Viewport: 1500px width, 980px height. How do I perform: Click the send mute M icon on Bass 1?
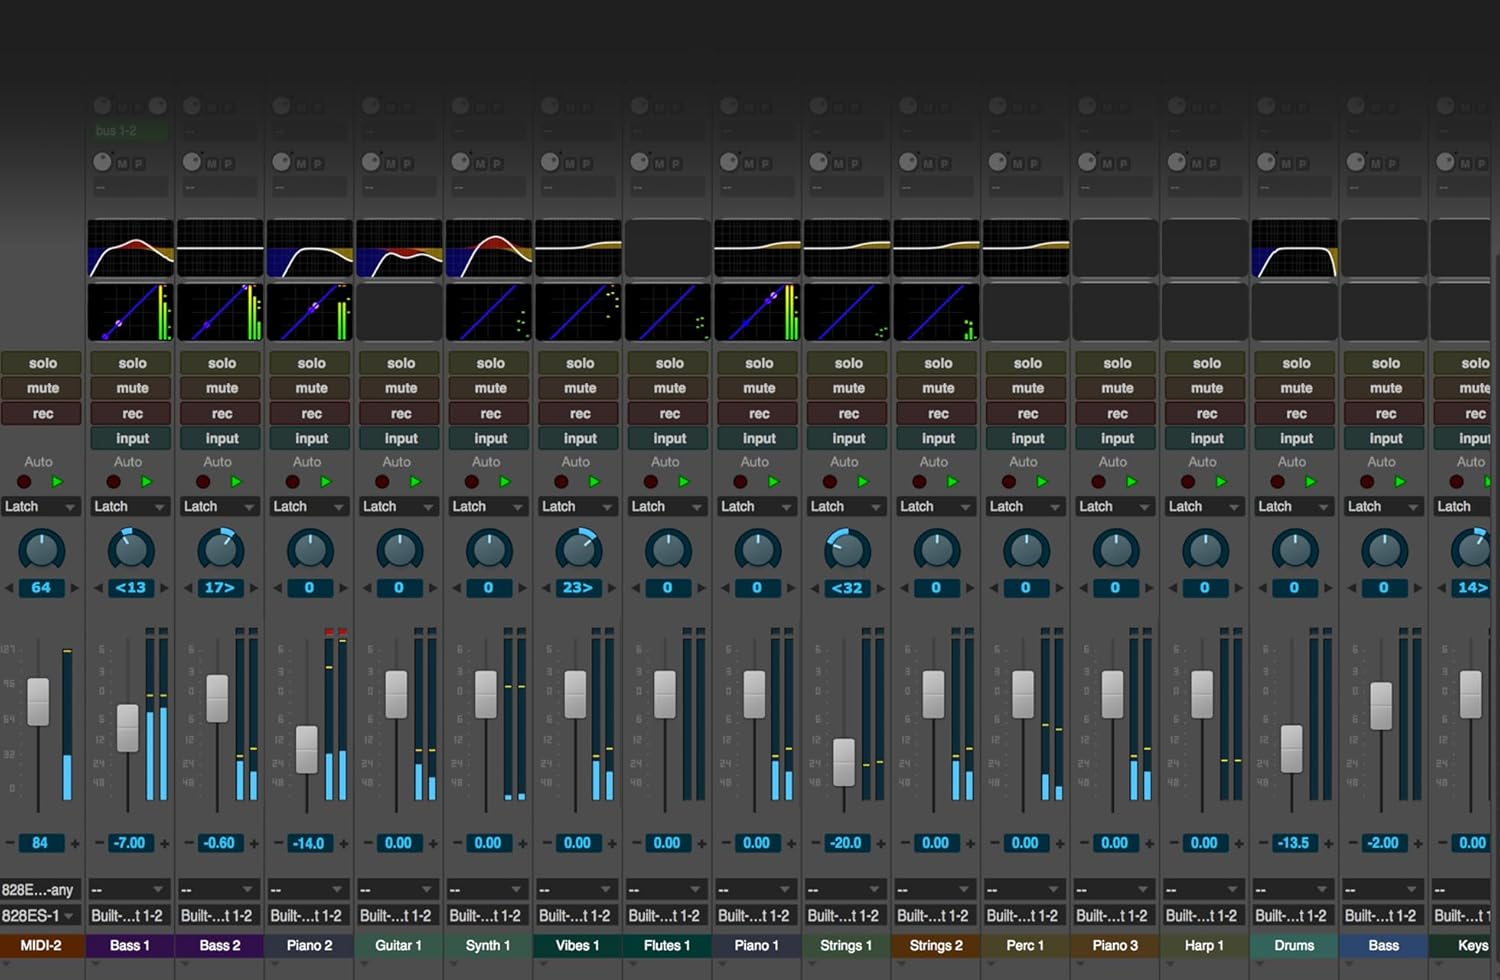122,162
